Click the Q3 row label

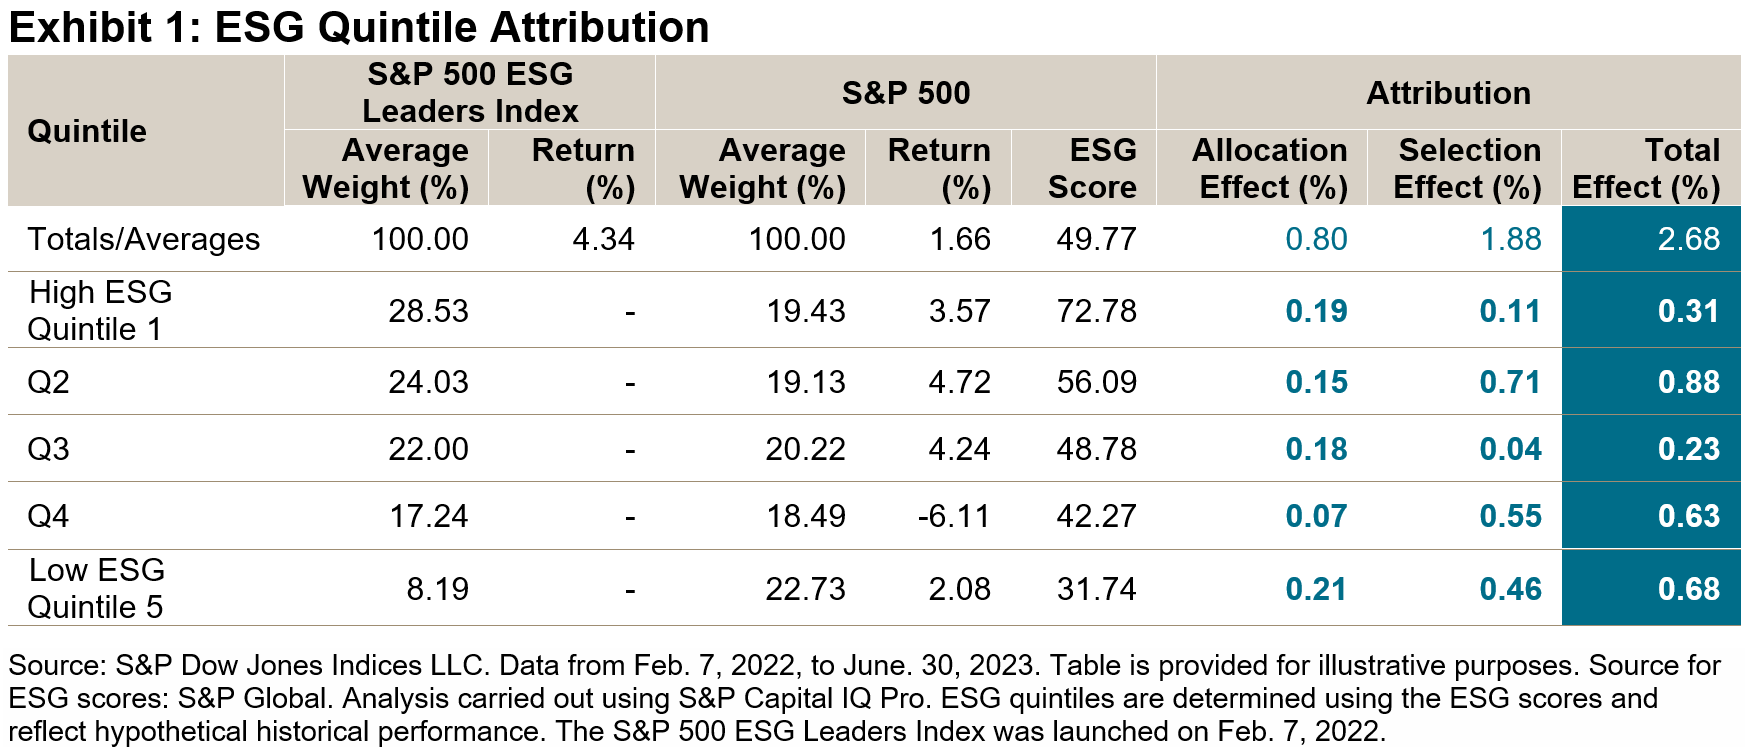(x=48, y=449)
